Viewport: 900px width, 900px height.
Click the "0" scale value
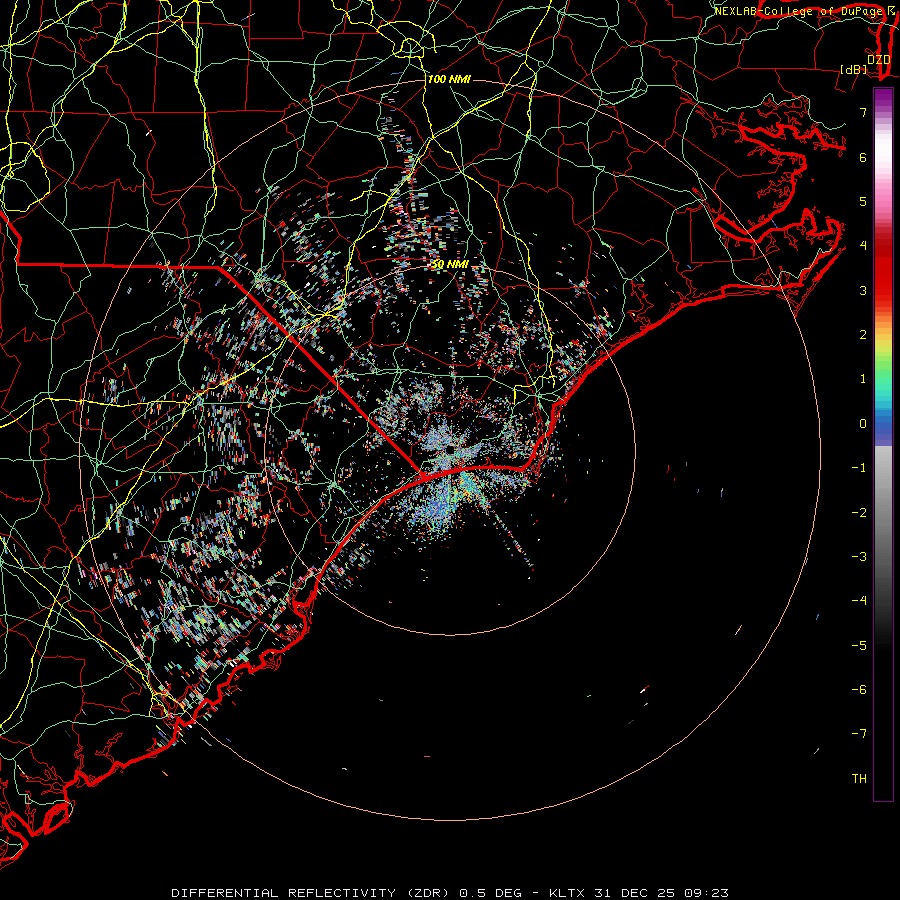[863, 424]
